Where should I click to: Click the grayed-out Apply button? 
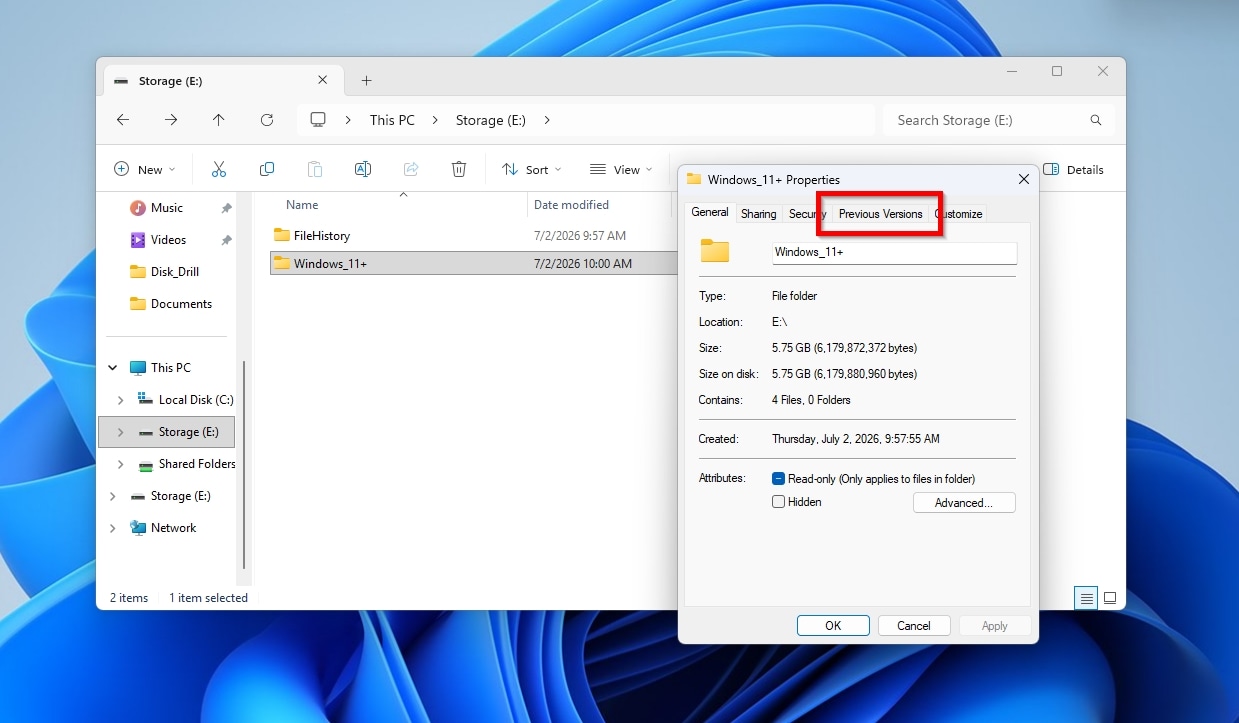point(995,626)
